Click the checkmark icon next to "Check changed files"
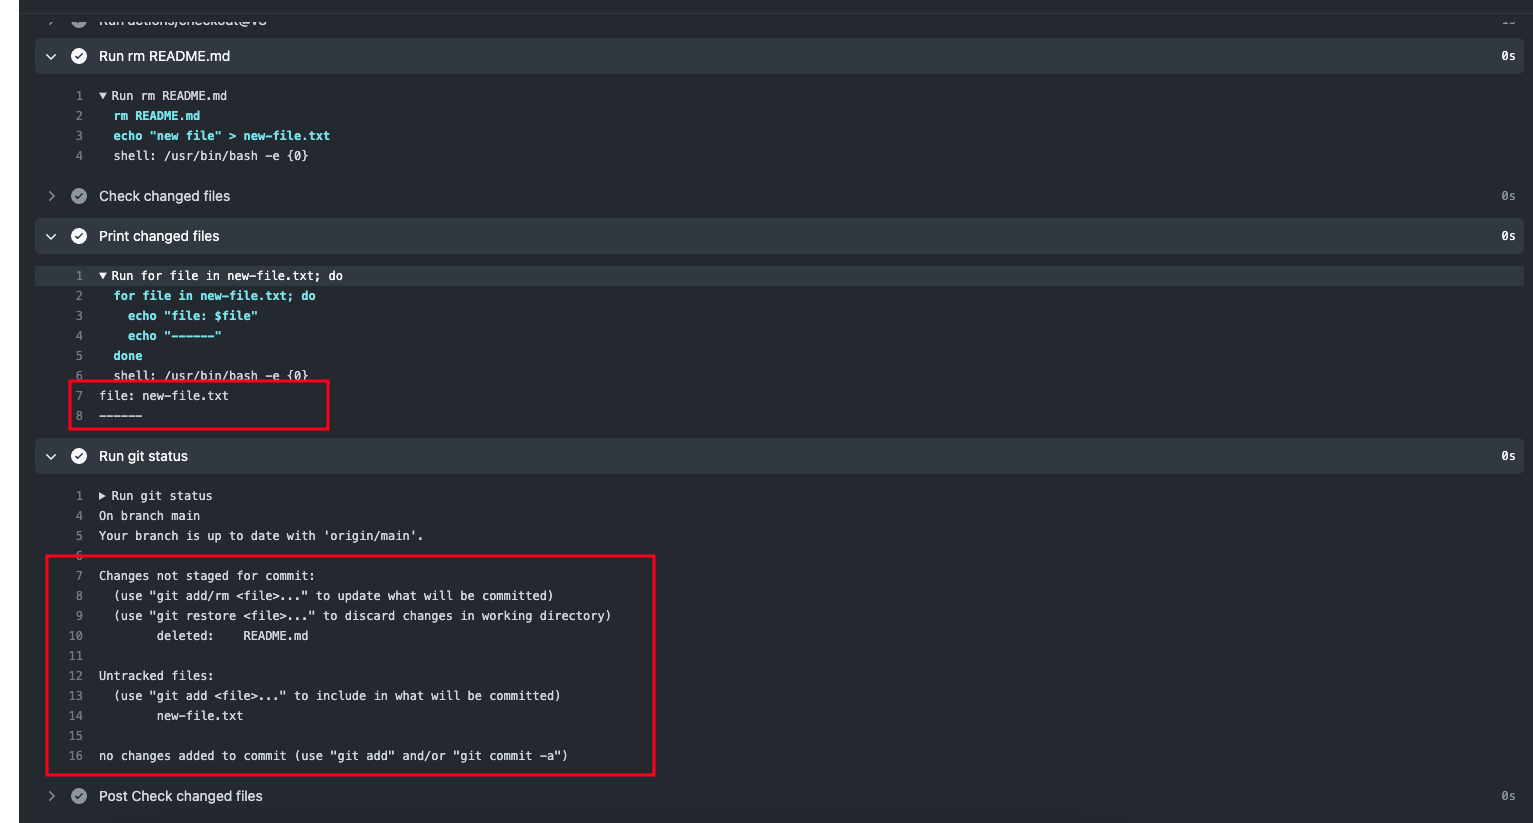 click(79, 196)
